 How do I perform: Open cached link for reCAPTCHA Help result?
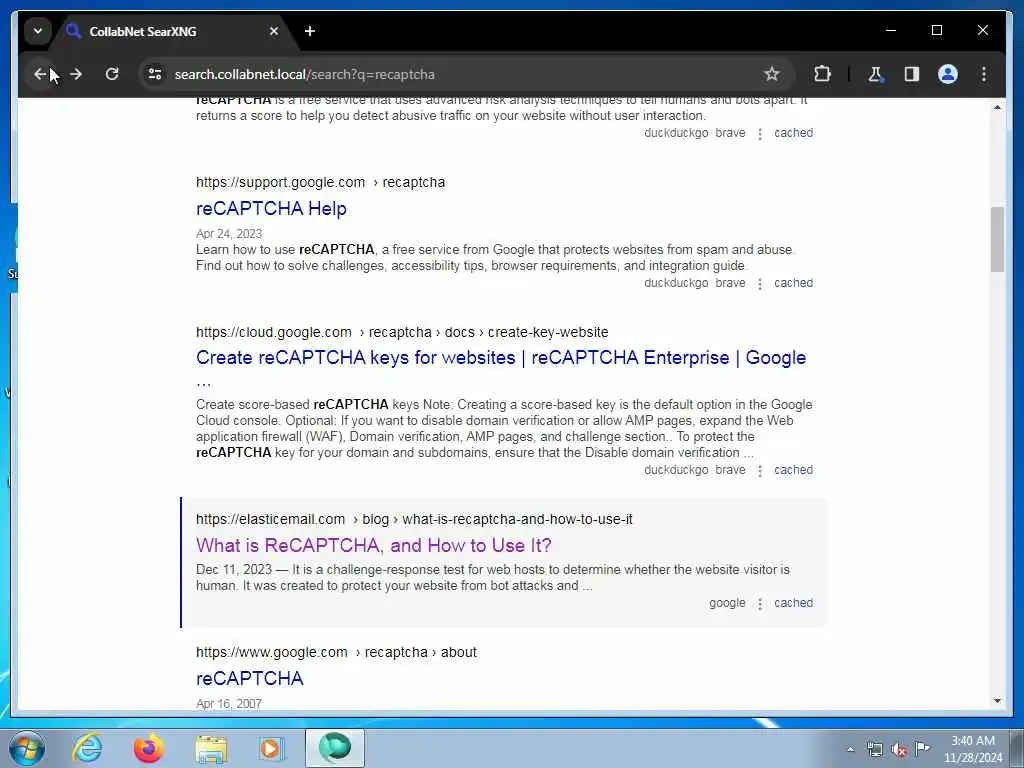pyautogui.click(x=793, y=283)
